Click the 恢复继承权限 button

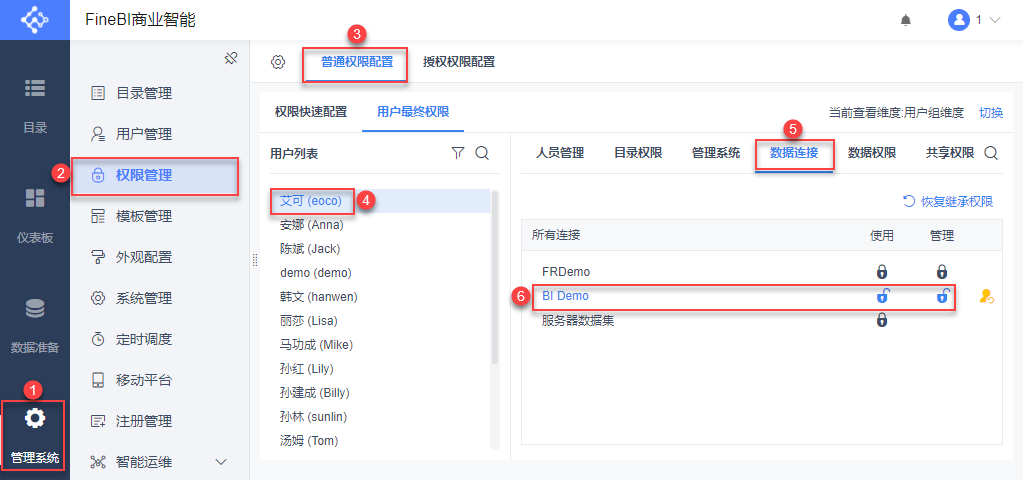(948, 201)
